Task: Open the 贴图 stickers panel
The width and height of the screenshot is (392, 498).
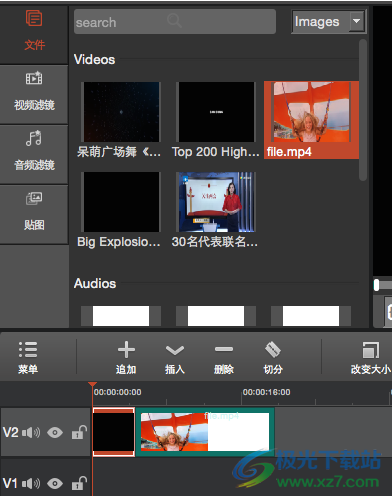Action: pyautogui.click(x=34, y=214)
